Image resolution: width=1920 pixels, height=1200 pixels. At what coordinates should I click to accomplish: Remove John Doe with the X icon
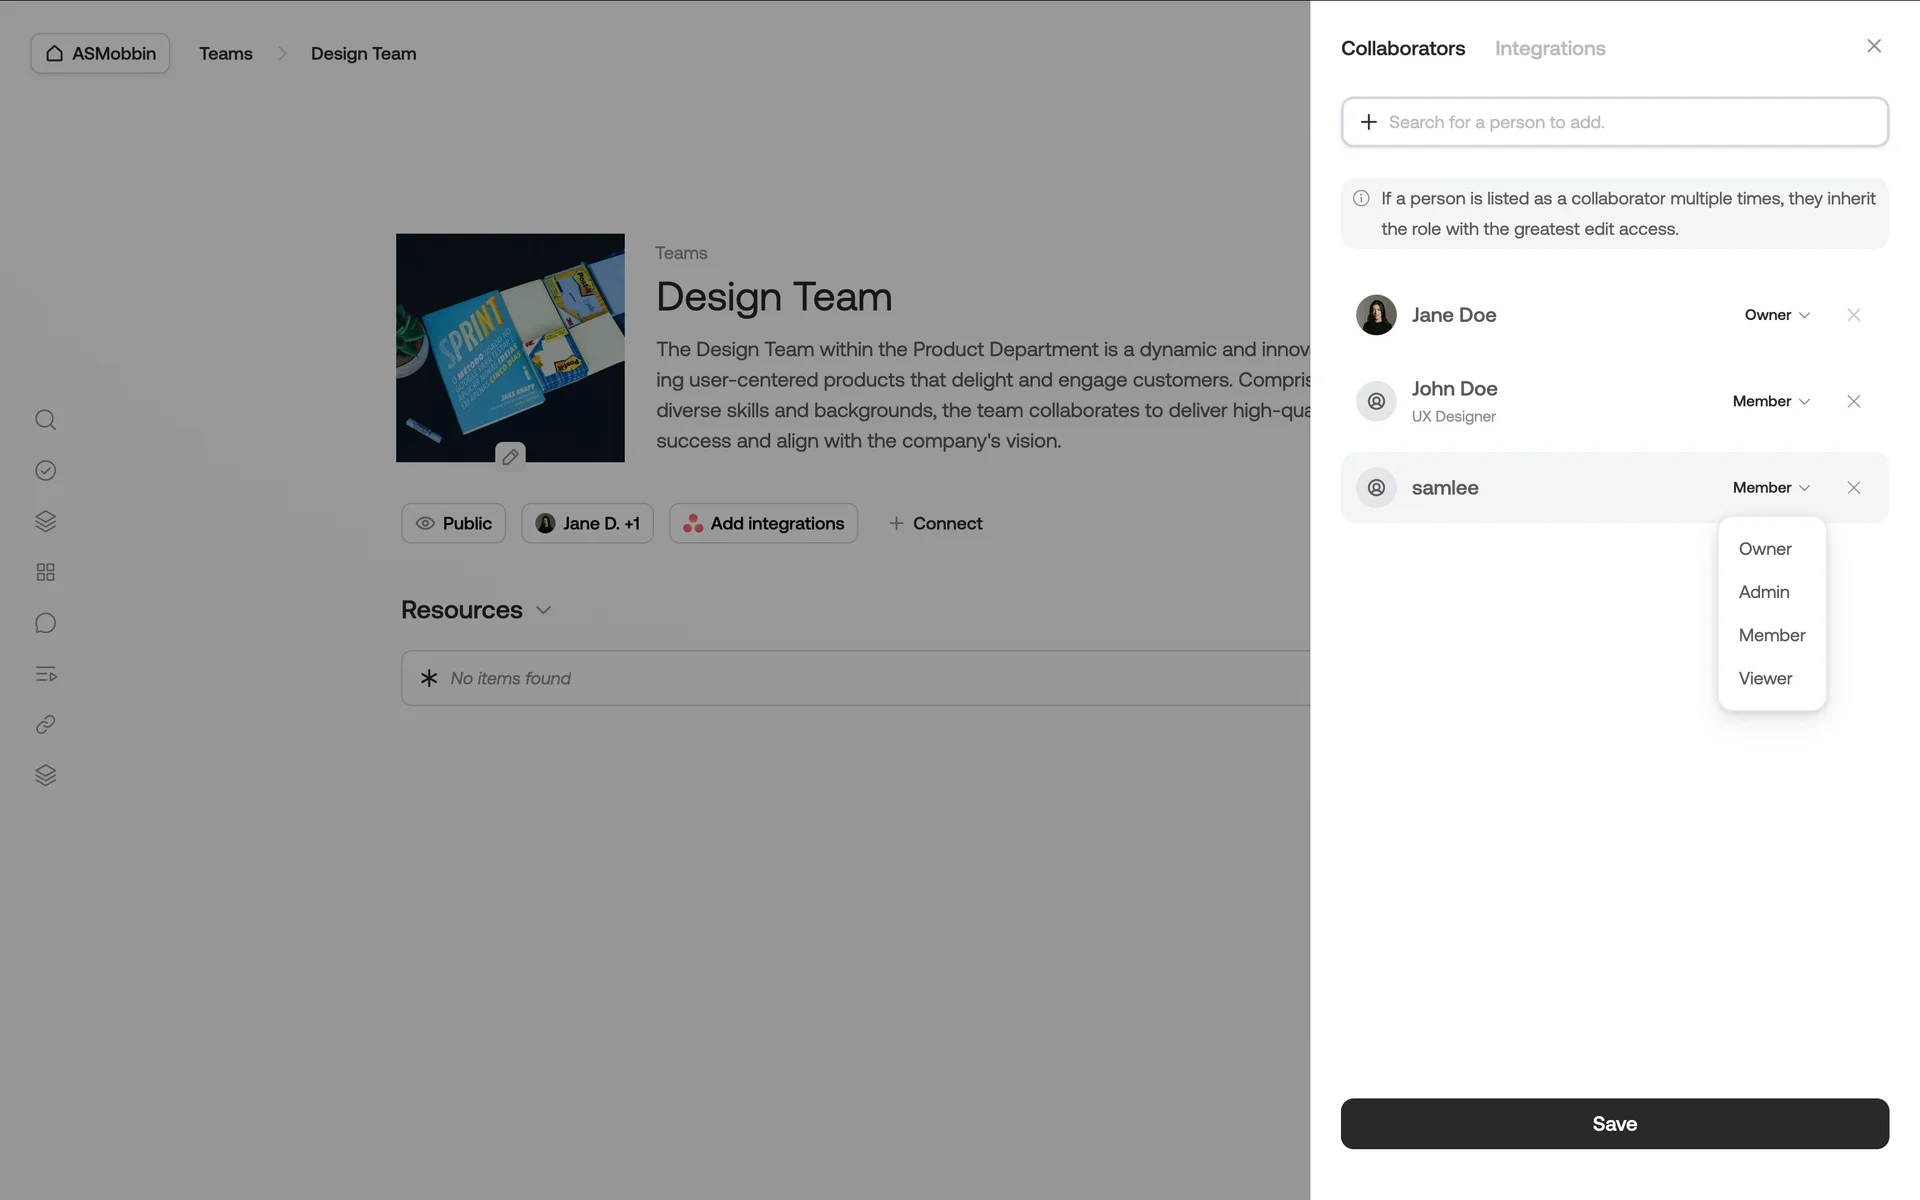coord(1853,401)
